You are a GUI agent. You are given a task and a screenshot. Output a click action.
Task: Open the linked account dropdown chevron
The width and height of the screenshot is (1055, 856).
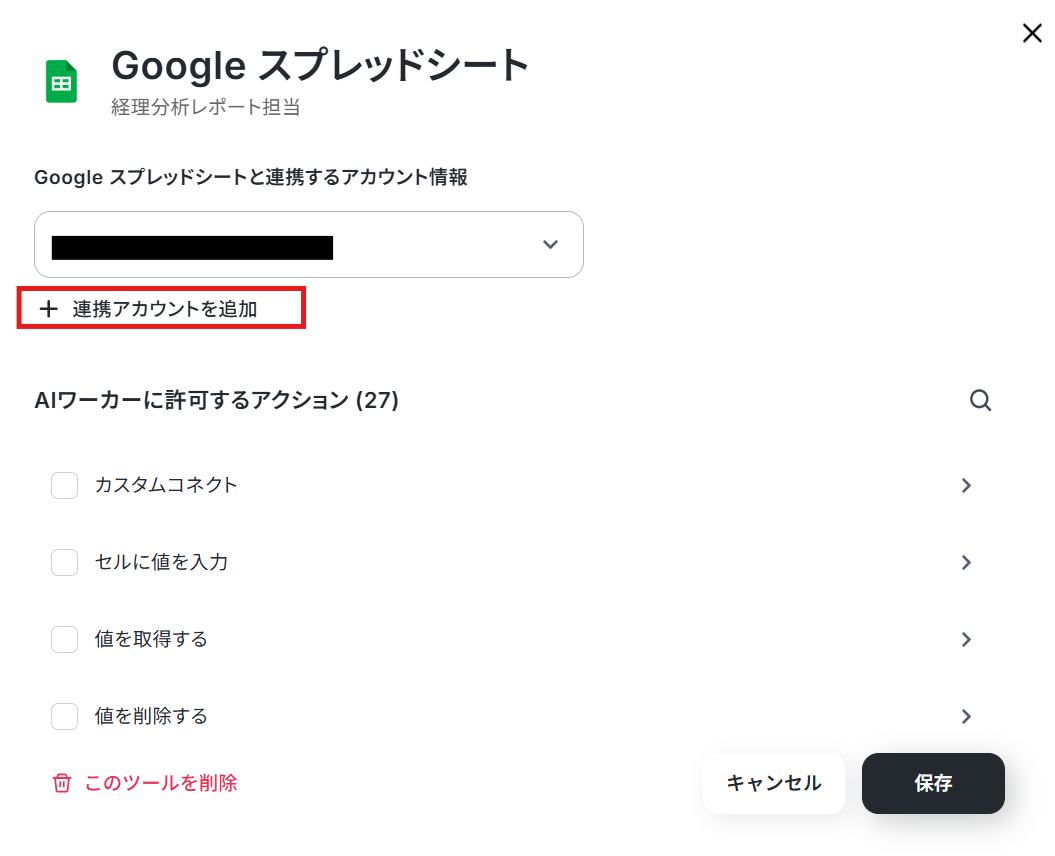[x=550, y=244]
